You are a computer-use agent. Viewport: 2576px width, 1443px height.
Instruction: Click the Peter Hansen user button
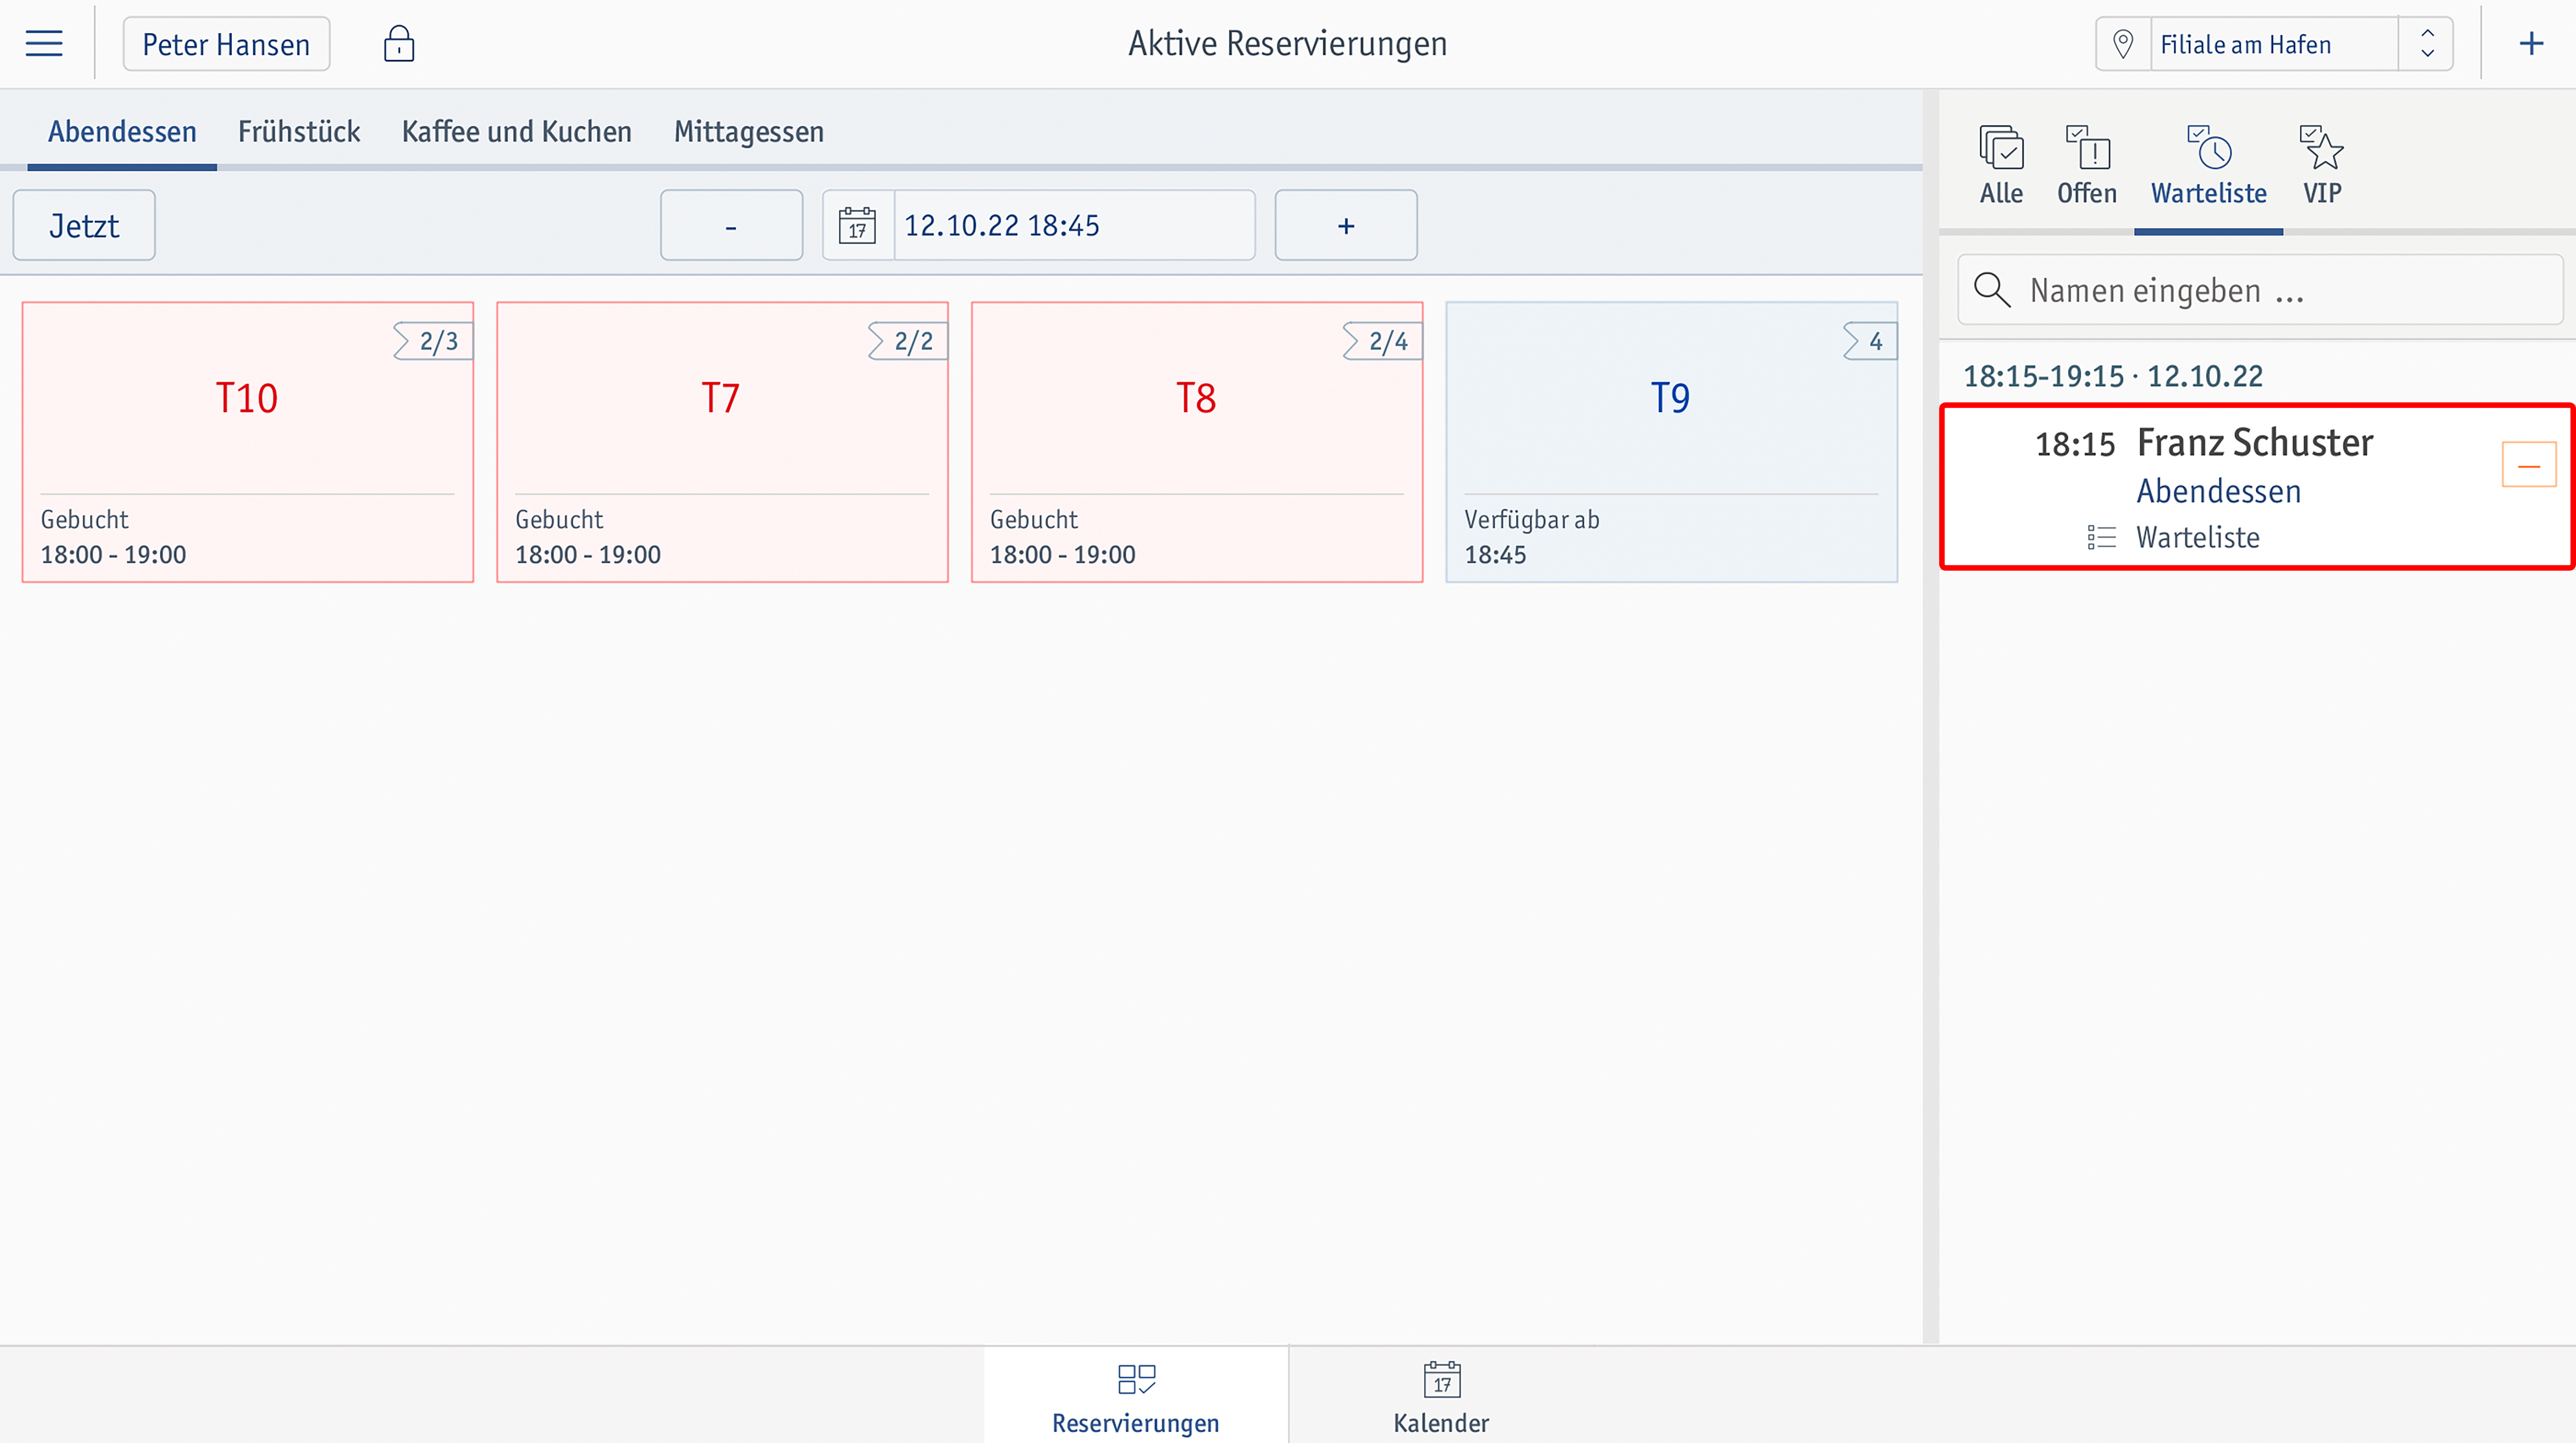226,44
